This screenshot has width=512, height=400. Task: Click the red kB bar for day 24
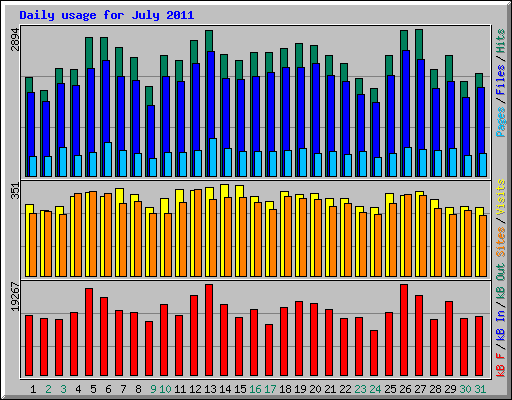(374, 353)
